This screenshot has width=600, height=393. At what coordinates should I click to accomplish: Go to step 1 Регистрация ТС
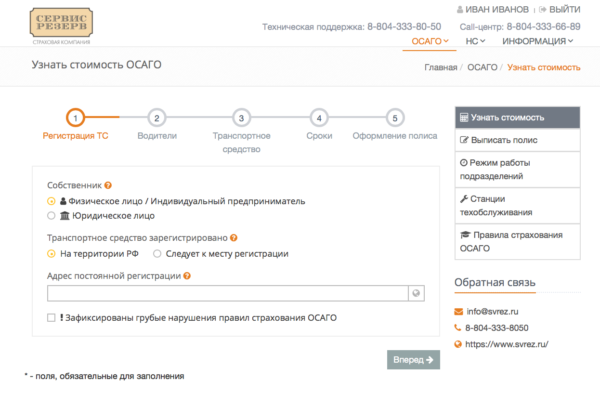[75, 118]
